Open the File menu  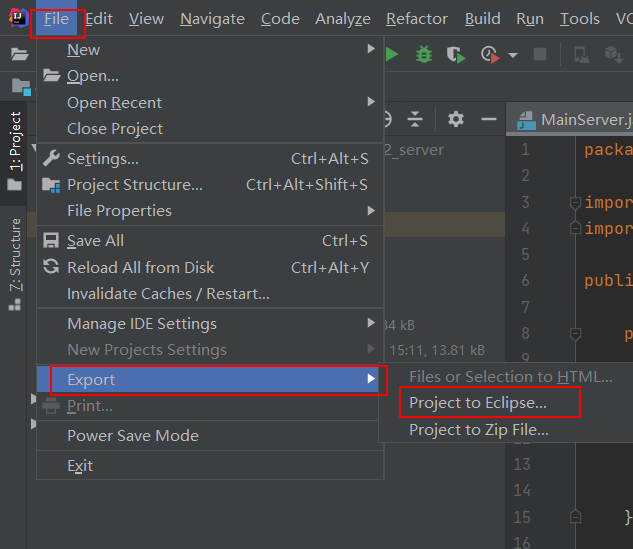point(57,19)
